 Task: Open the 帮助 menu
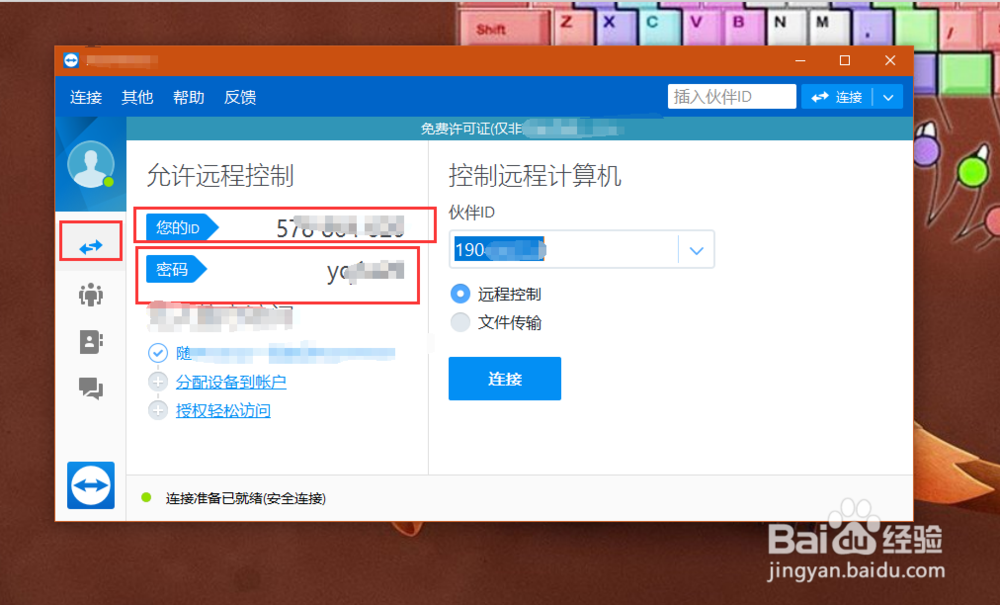(188, 97)
